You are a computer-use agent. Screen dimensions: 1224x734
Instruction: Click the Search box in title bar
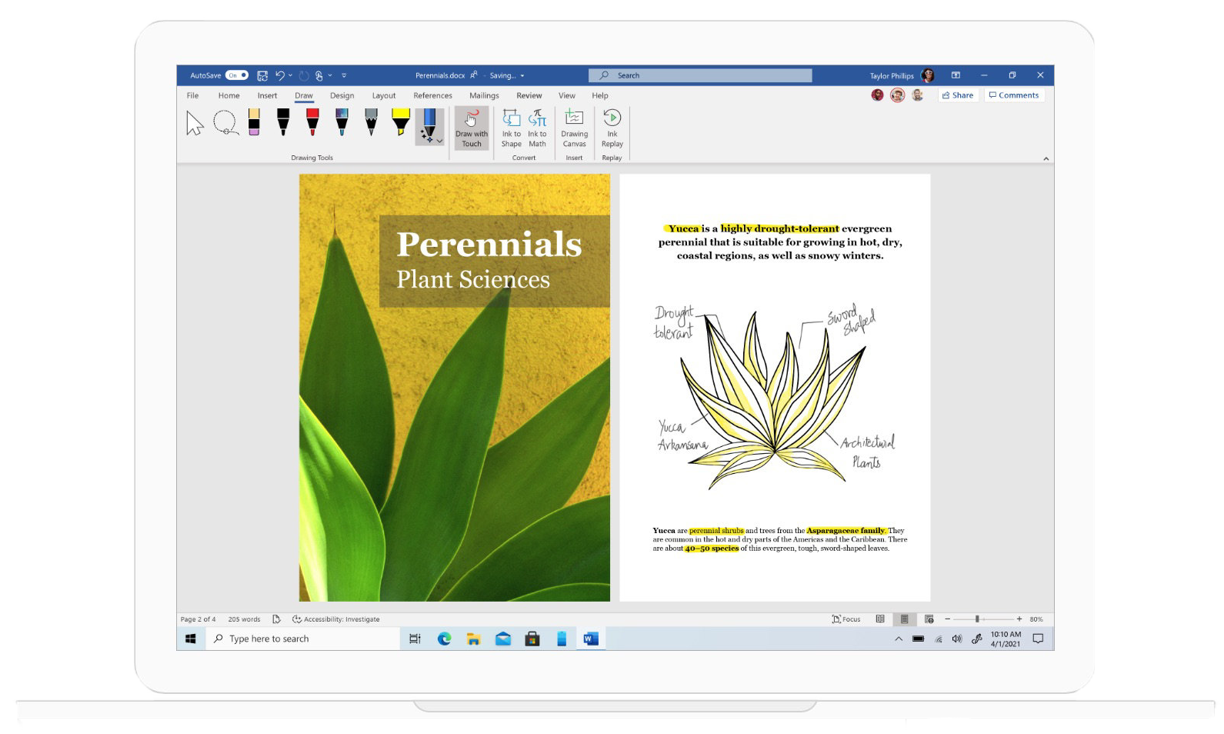tap(700, 75)
